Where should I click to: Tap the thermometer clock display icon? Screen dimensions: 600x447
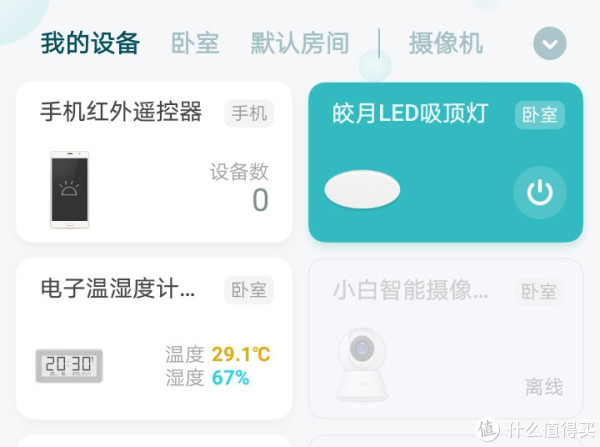click(x=69, y=366)
